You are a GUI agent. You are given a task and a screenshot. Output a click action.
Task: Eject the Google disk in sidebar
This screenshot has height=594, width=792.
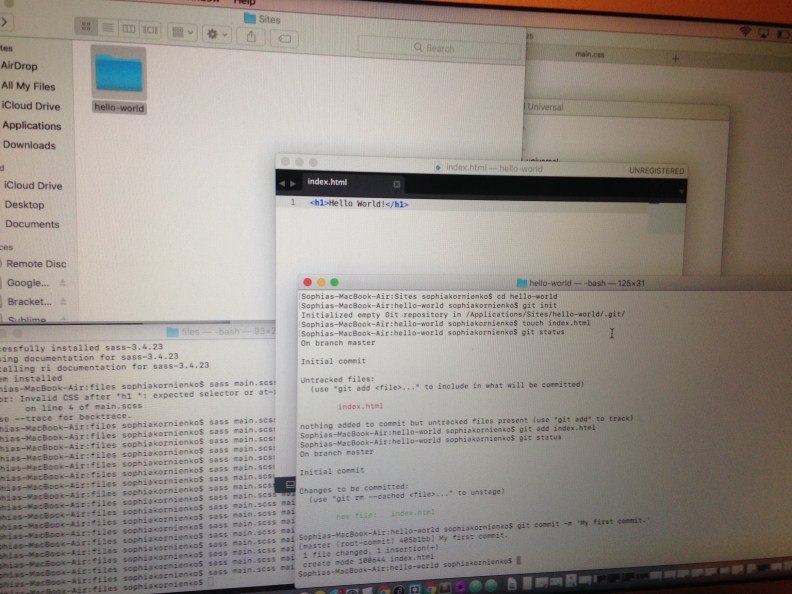tap(62, 283)
